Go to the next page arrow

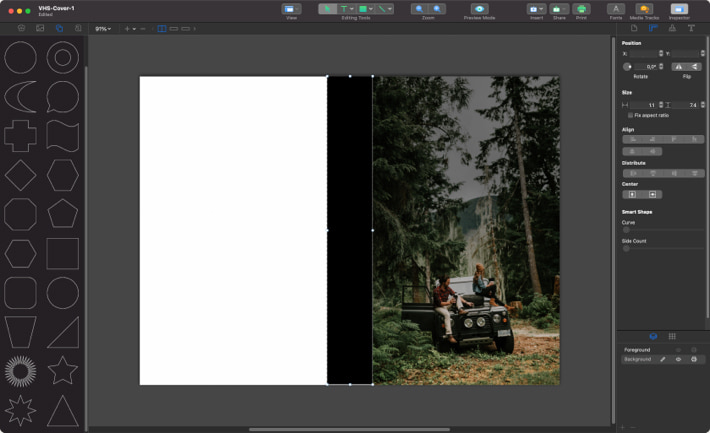(x=195, y=29)
